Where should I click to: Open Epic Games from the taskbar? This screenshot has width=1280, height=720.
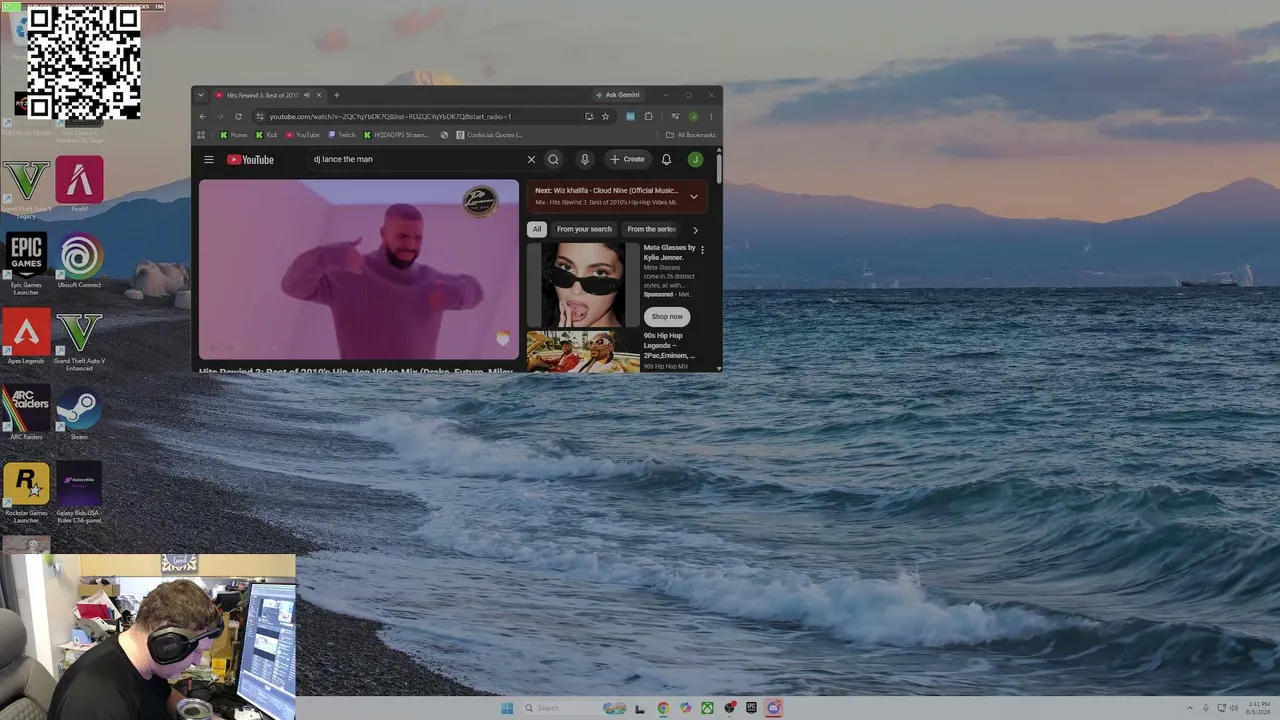[x=751, y=708]
